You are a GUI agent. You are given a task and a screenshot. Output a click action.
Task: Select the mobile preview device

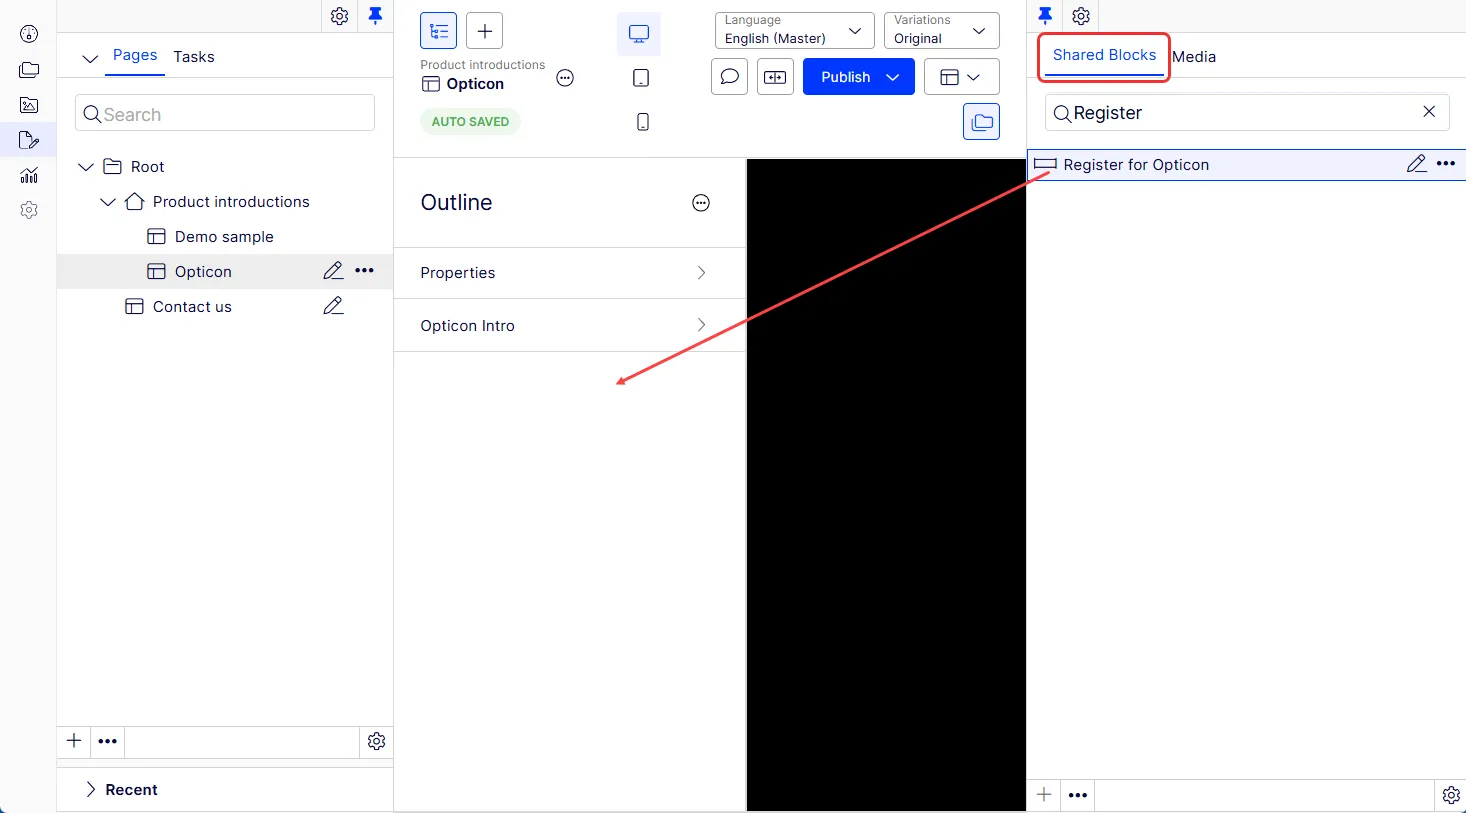tap(643, 122)
